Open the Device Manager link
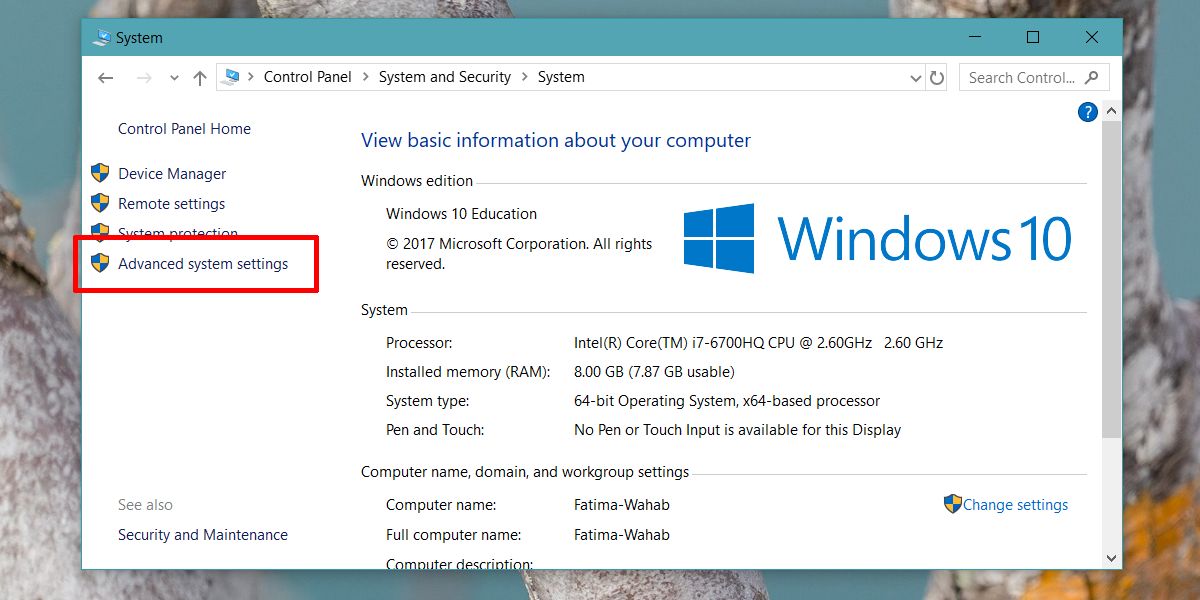 coord(172,174)
